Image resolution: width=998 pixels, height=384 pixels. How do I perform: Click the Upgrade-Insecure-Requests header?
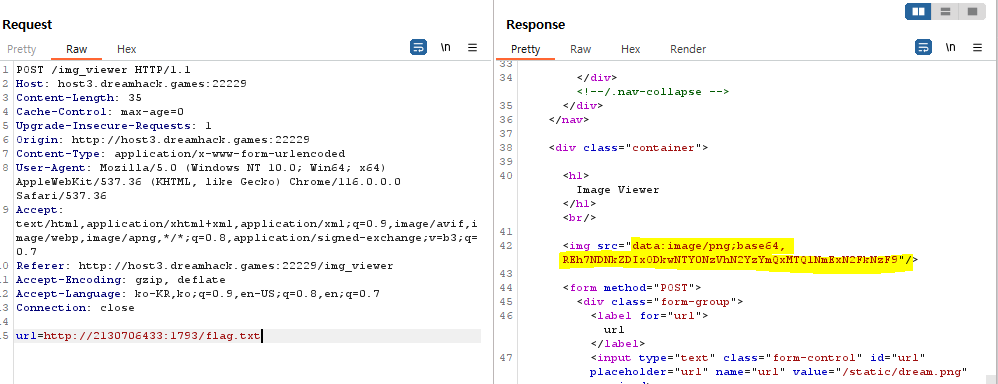click(114, 125)
